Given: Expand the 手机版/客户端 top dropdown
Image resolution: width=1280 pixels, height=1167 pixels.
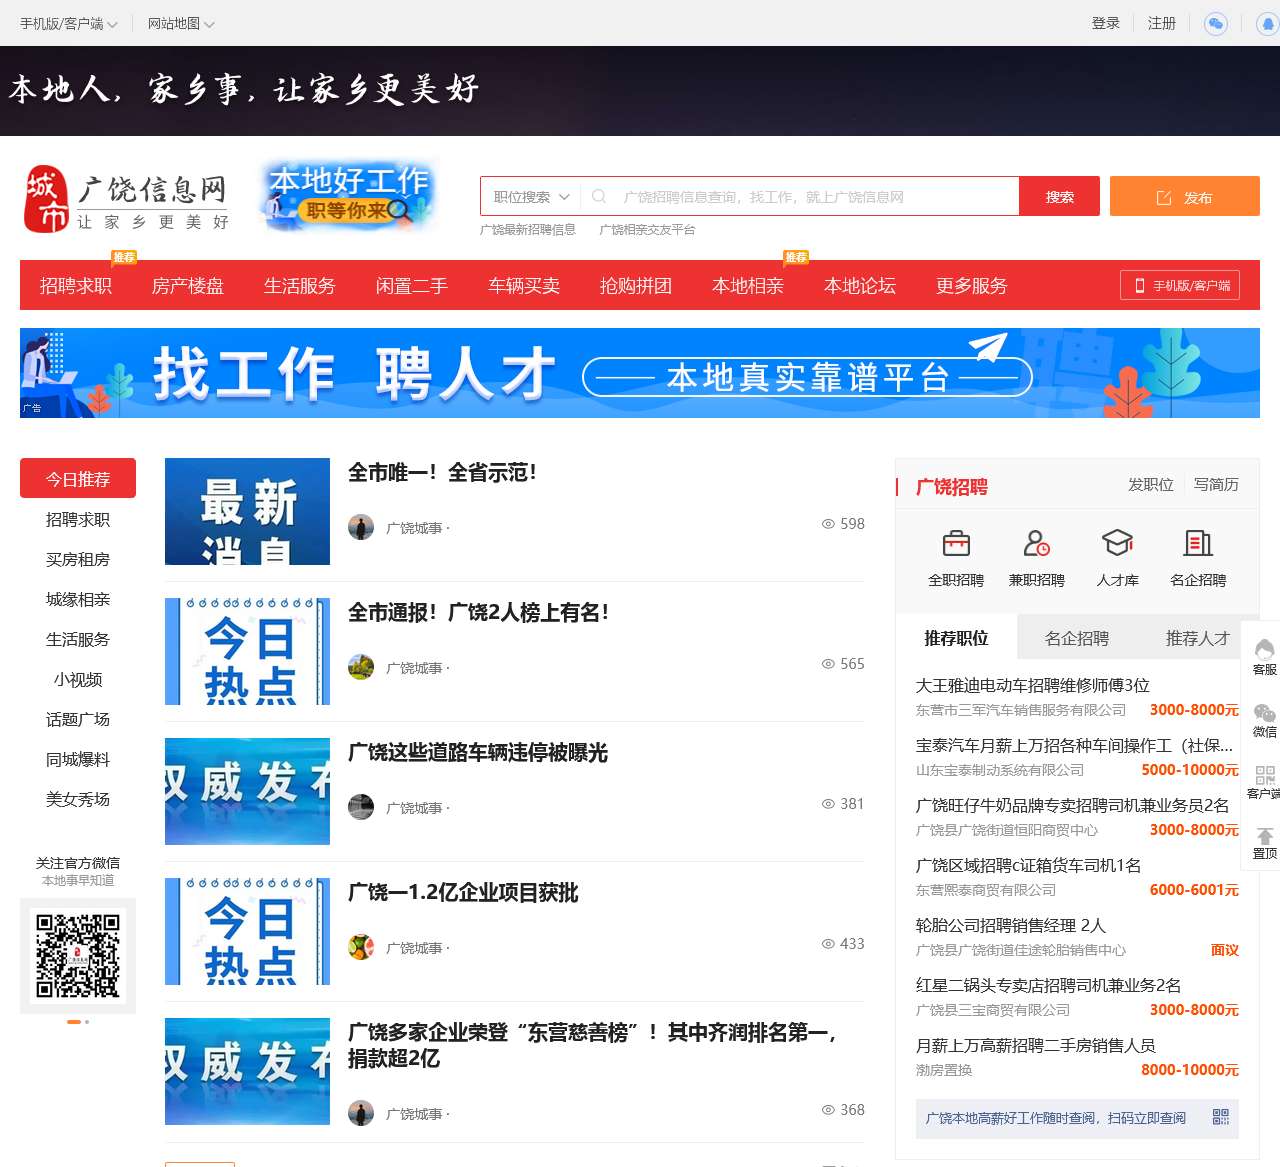Looking at the screenshot, I should tap(68, 23).
